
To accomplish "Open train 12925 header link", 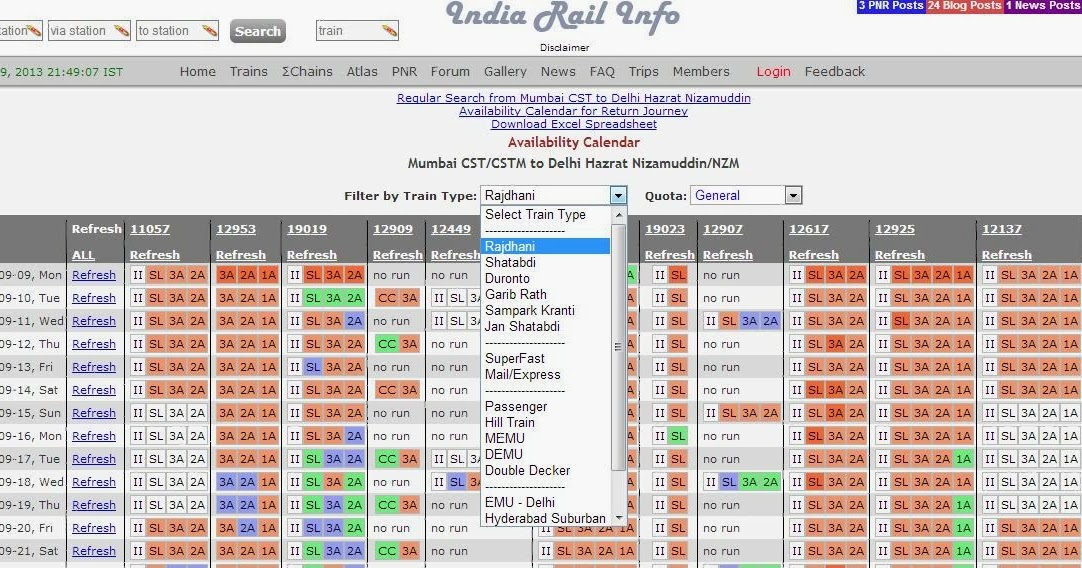I will pos(895,229).
